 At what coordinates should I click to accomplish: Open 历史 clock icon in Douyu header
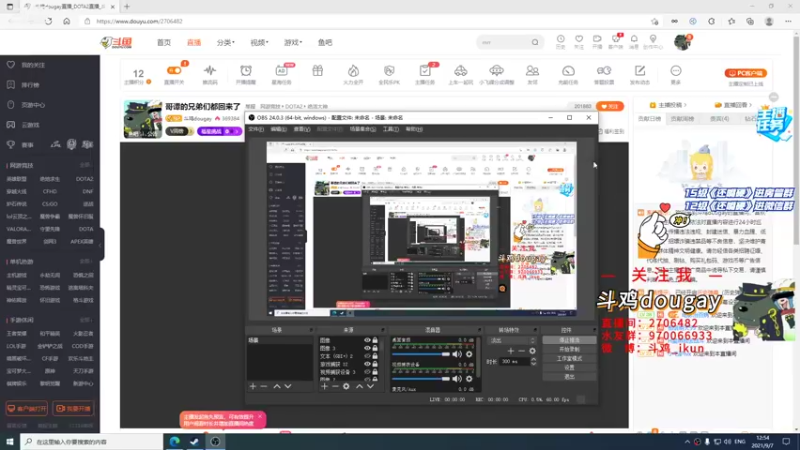[x=560, y=39]
